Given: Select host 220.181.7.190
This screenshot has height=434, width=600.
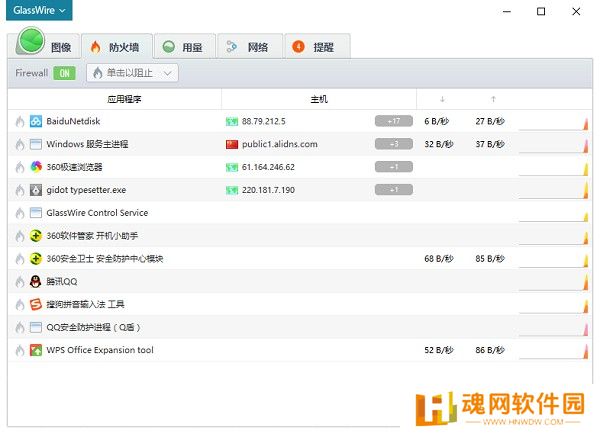Looking at the screenshot, I should coord(268,190).
